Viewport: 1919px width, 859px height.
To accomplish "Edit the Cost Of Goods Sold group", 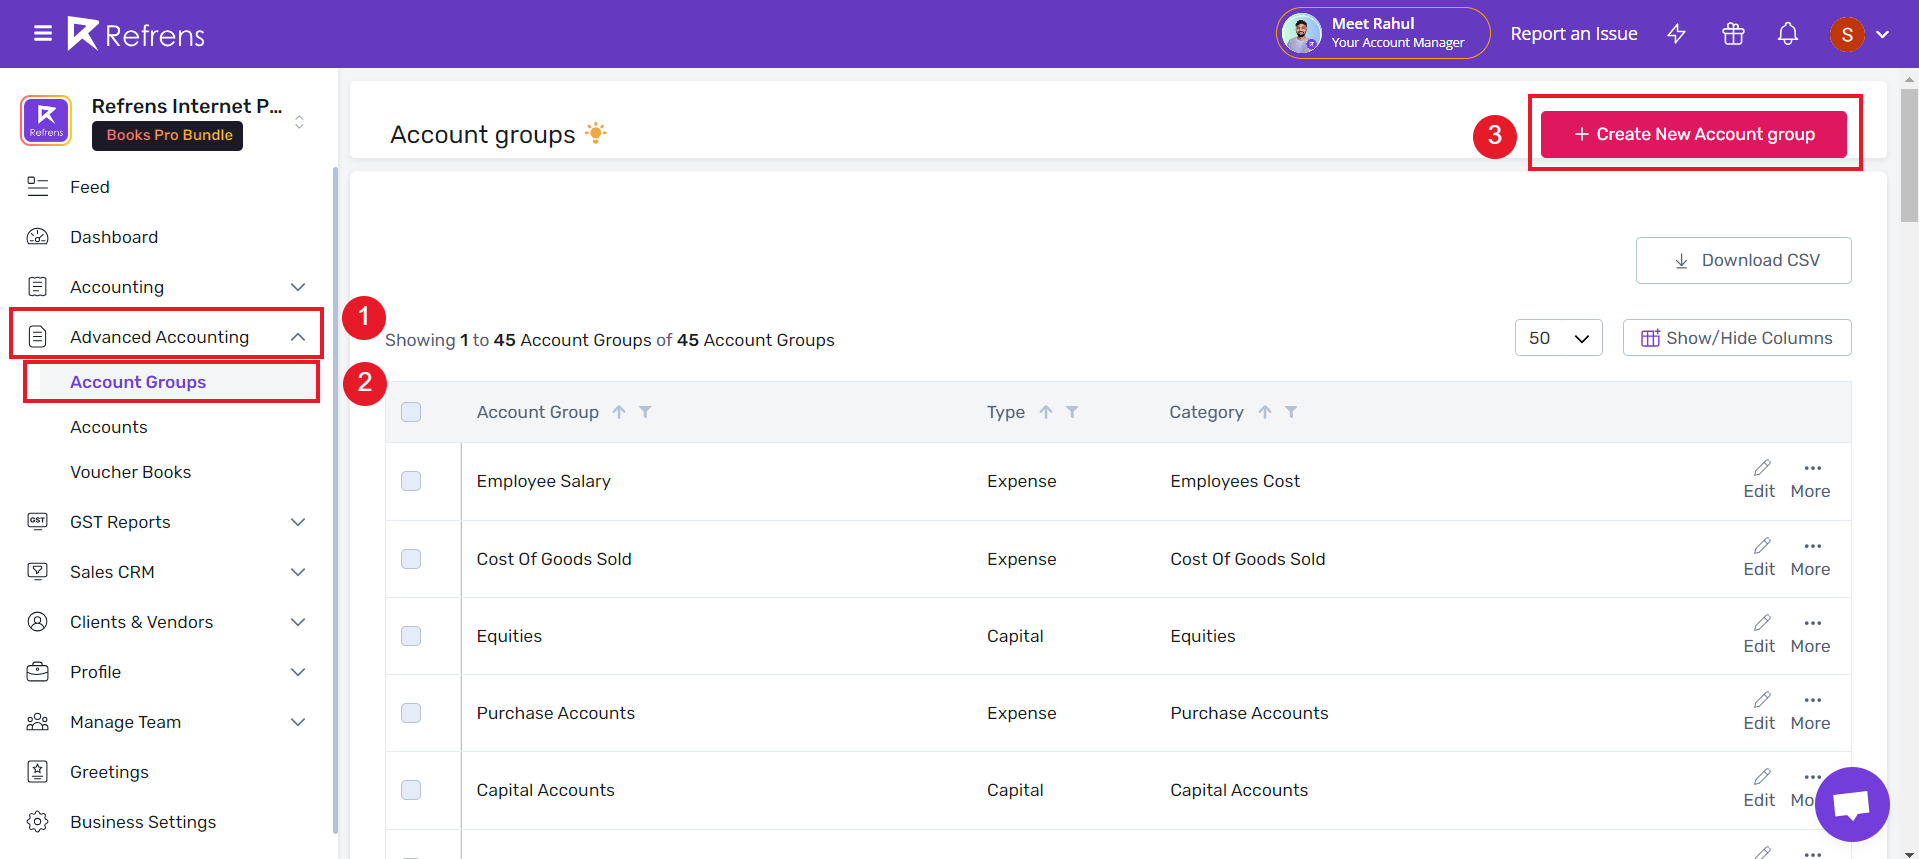I will click(1759, 558).
